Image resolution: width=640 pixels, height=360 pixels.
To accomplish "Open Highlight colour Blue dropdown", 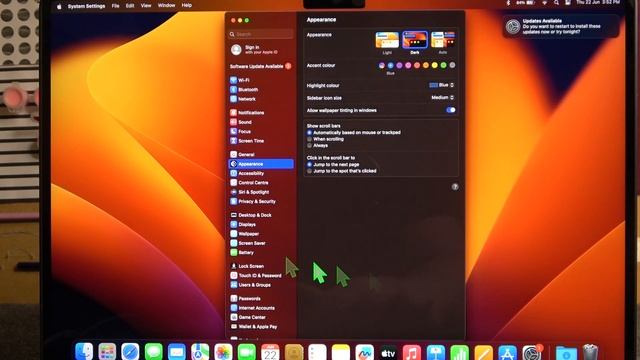I will pos(442,85).
